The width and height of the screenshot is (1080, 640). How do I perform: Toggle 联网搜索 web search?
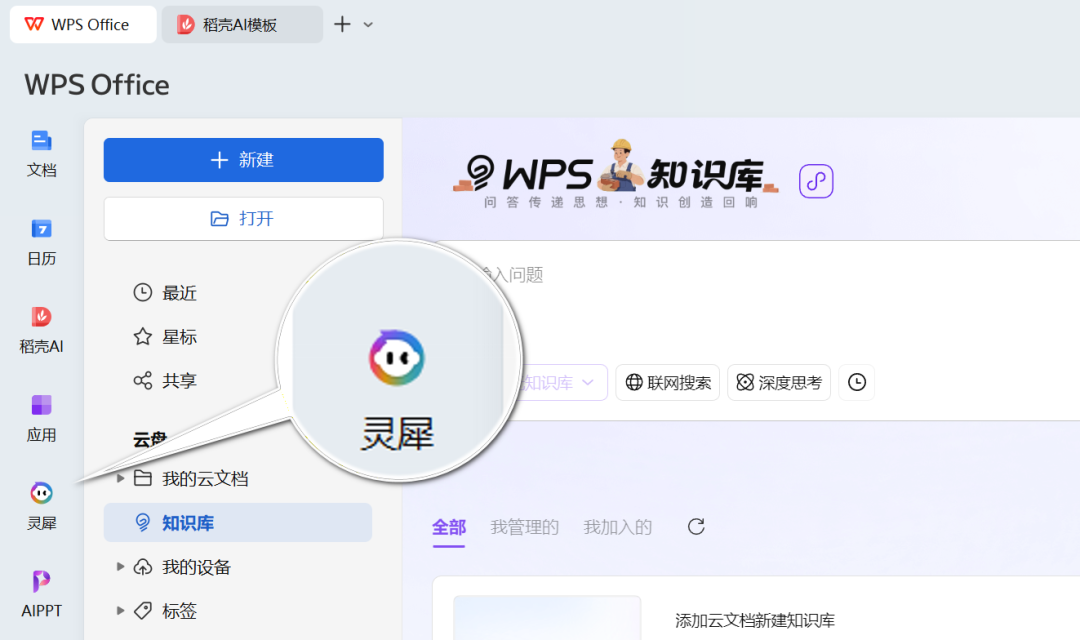coord(667,382)
